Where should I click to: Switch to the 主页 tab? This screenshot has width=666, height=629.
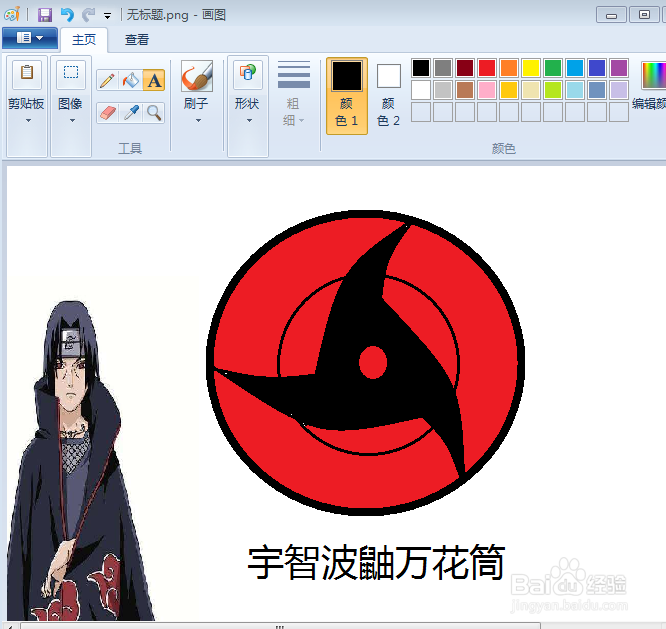[x=84, y=40]
